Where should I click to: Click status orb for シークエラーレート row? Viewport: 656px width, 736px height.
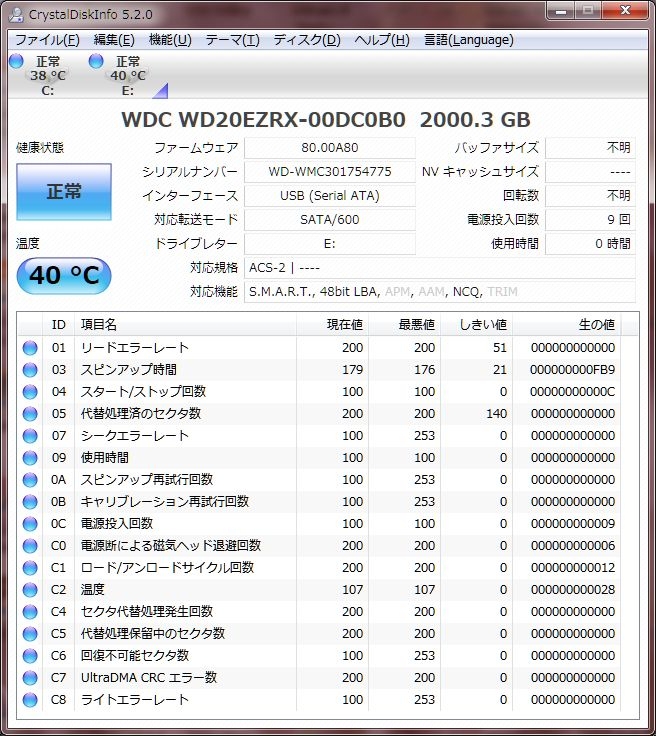(x=30, y=436)
